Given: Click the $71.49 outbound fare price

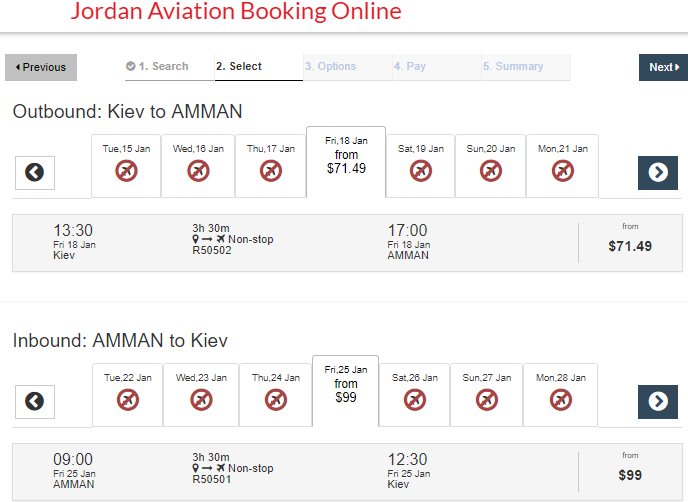Looking at the screenshot, I should [x=630, y=246].
